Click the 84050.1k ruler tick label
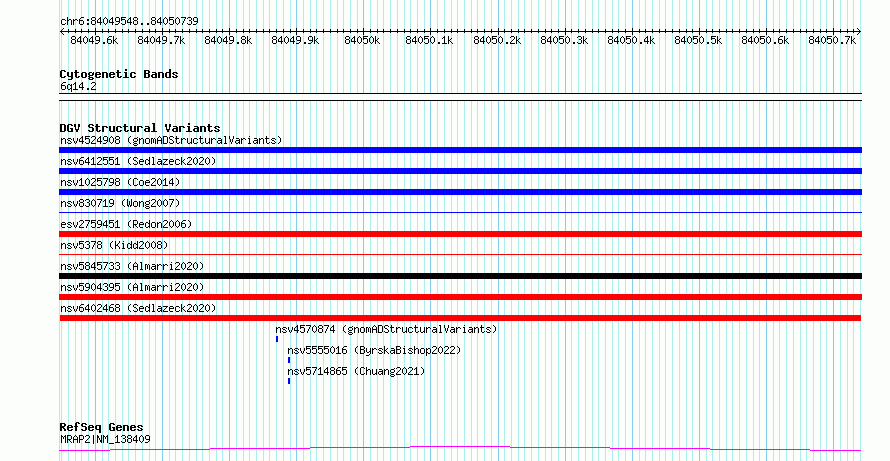890x461 pixels. [x=429, y=40]
